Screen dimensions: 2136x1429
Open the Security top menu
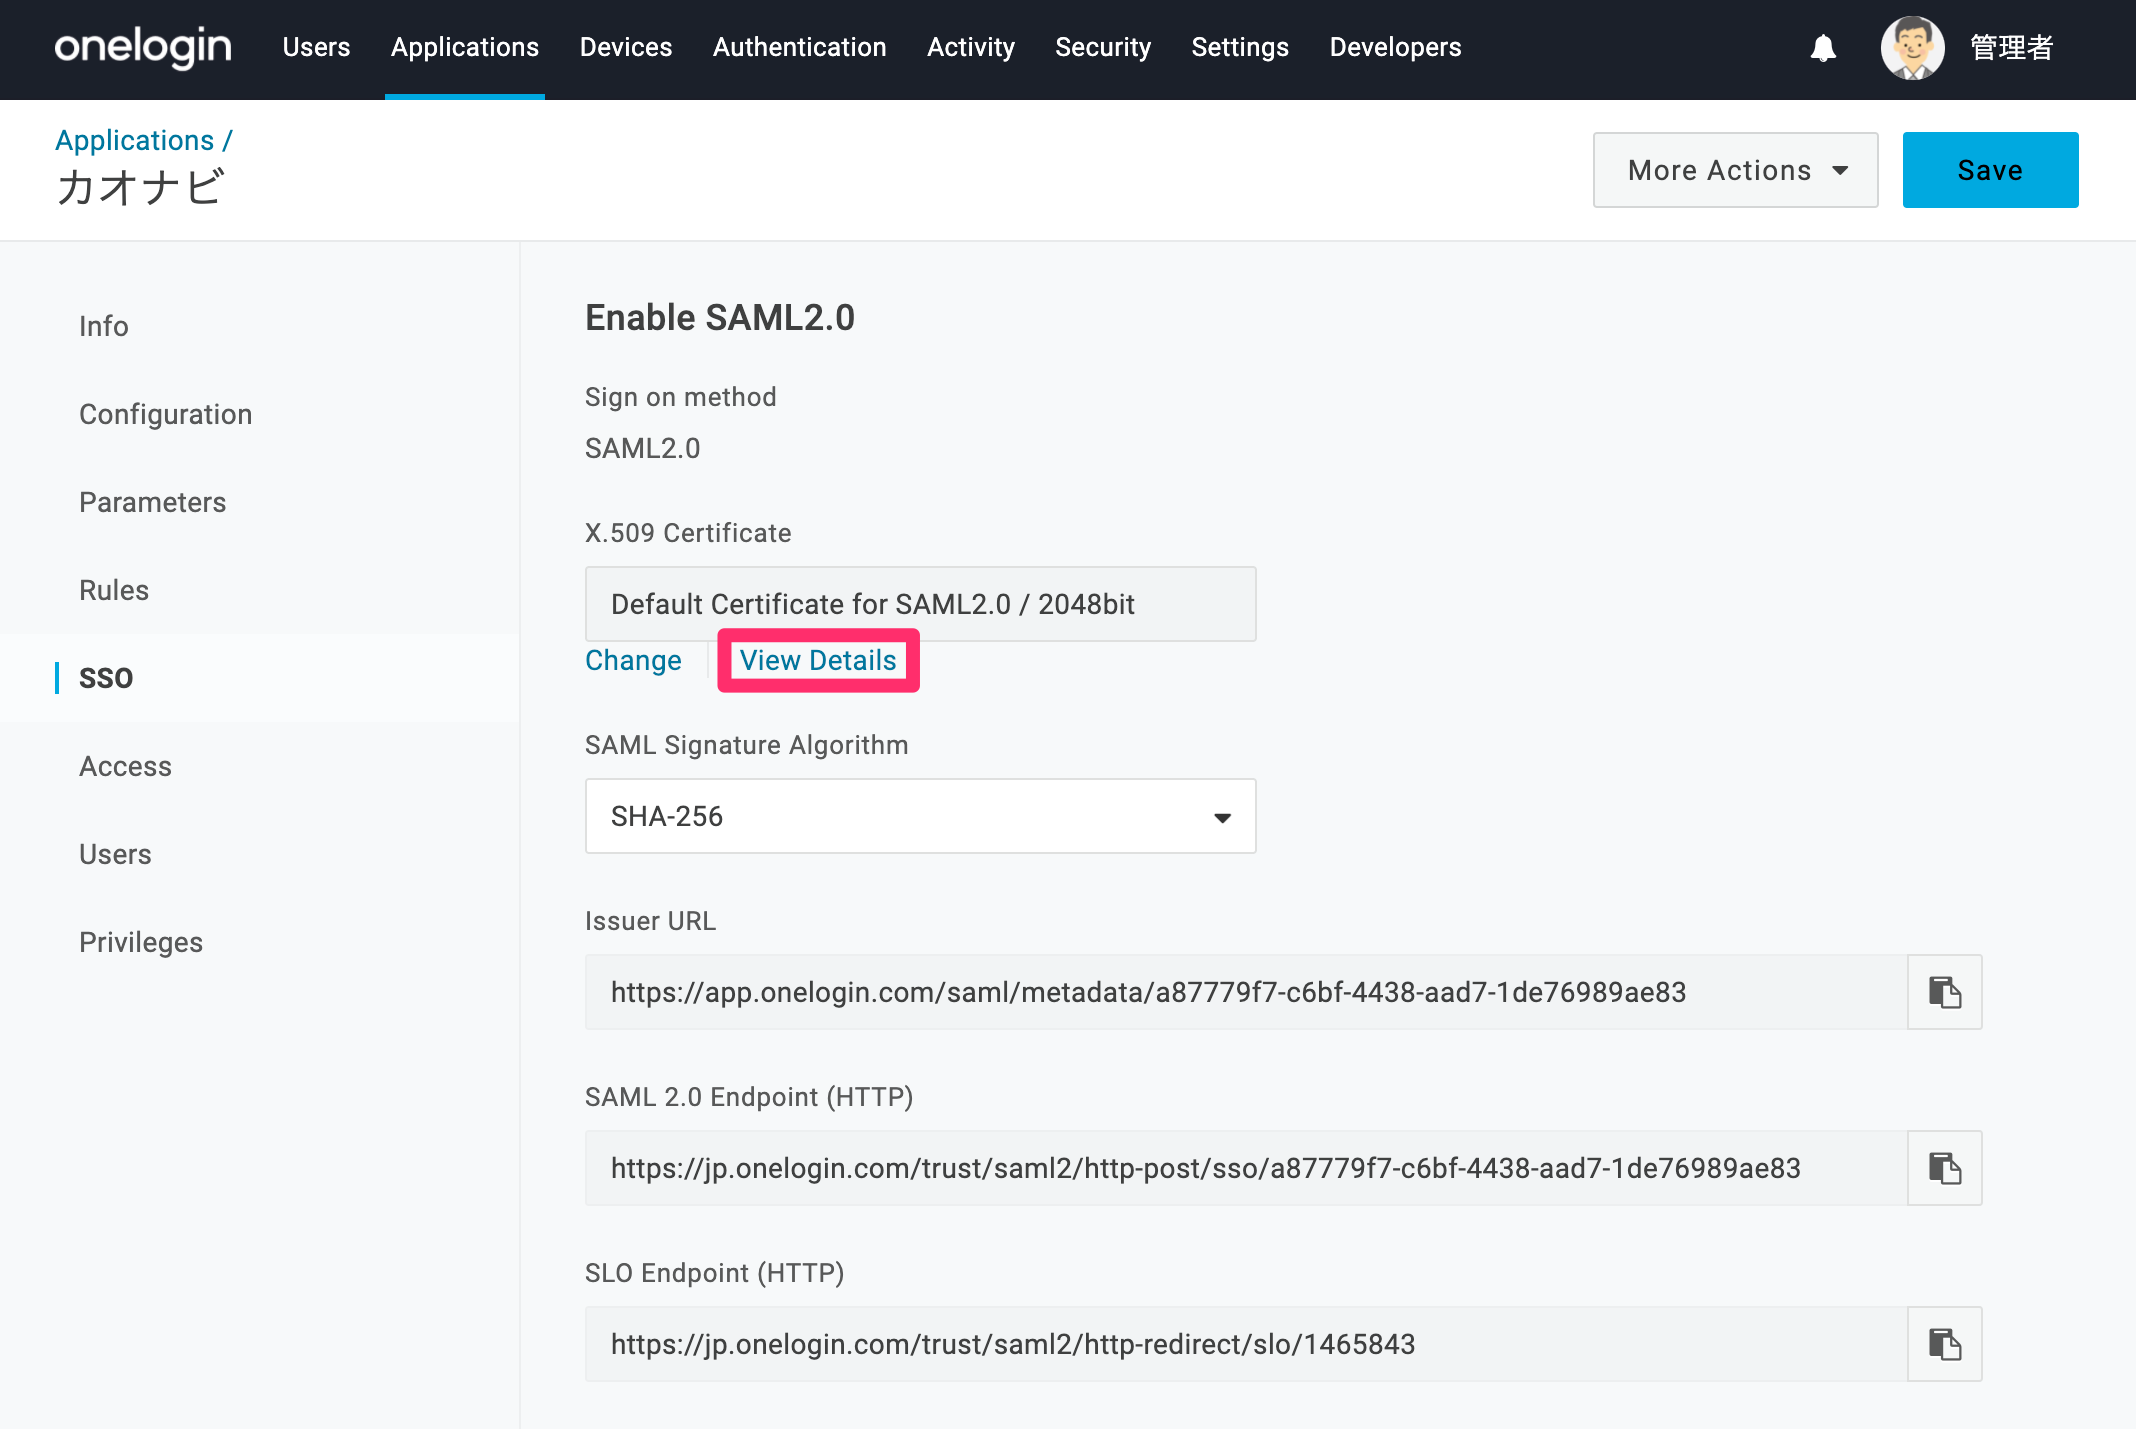pyautogui.click(x=1103, y=47)
